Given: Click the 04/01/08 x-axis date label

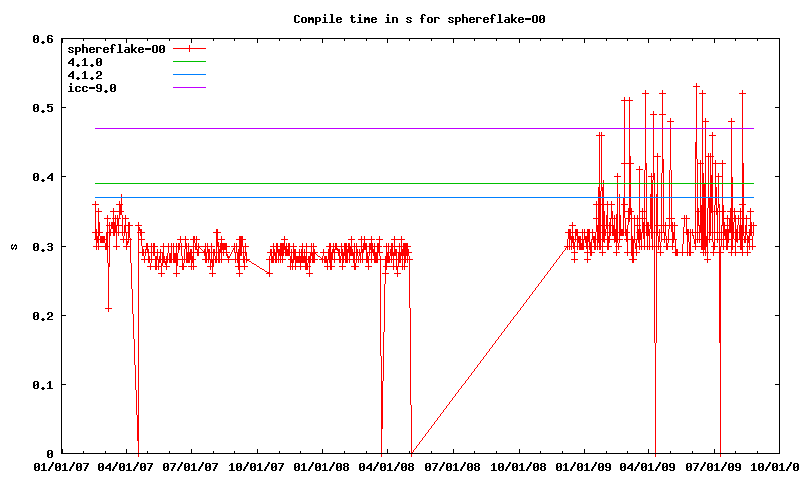Looking at the screenshot, I should coord(389,466).
